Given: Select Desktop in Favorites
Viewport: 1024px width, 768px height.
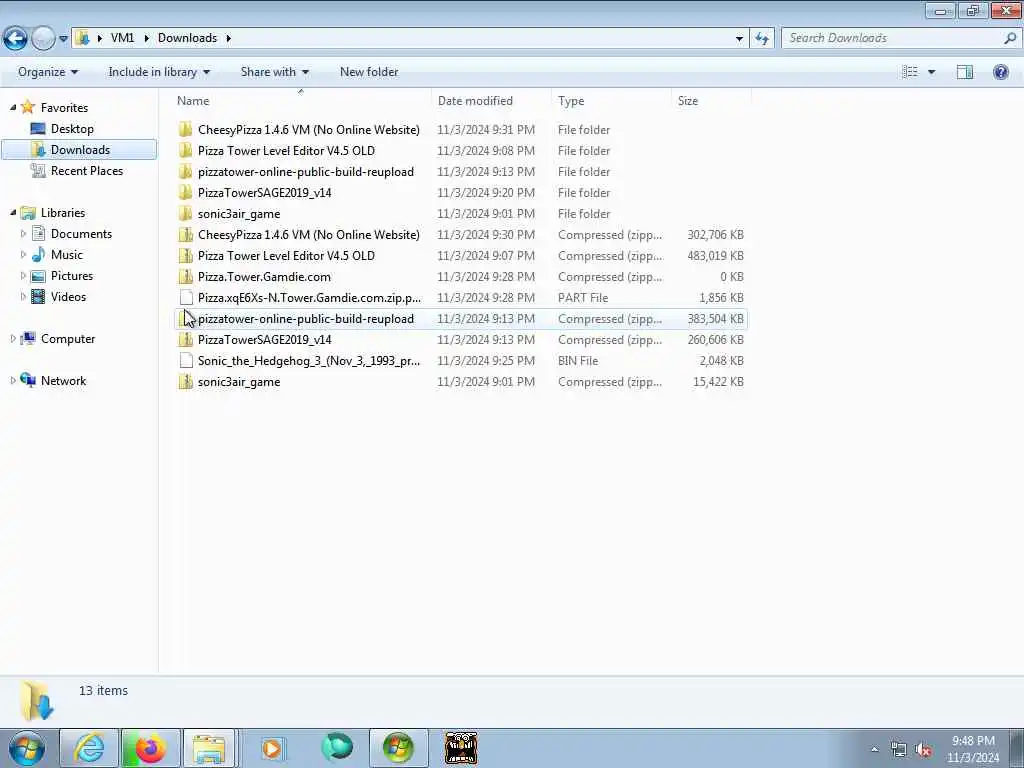Looking at the screenshot, I should point(72,129).
